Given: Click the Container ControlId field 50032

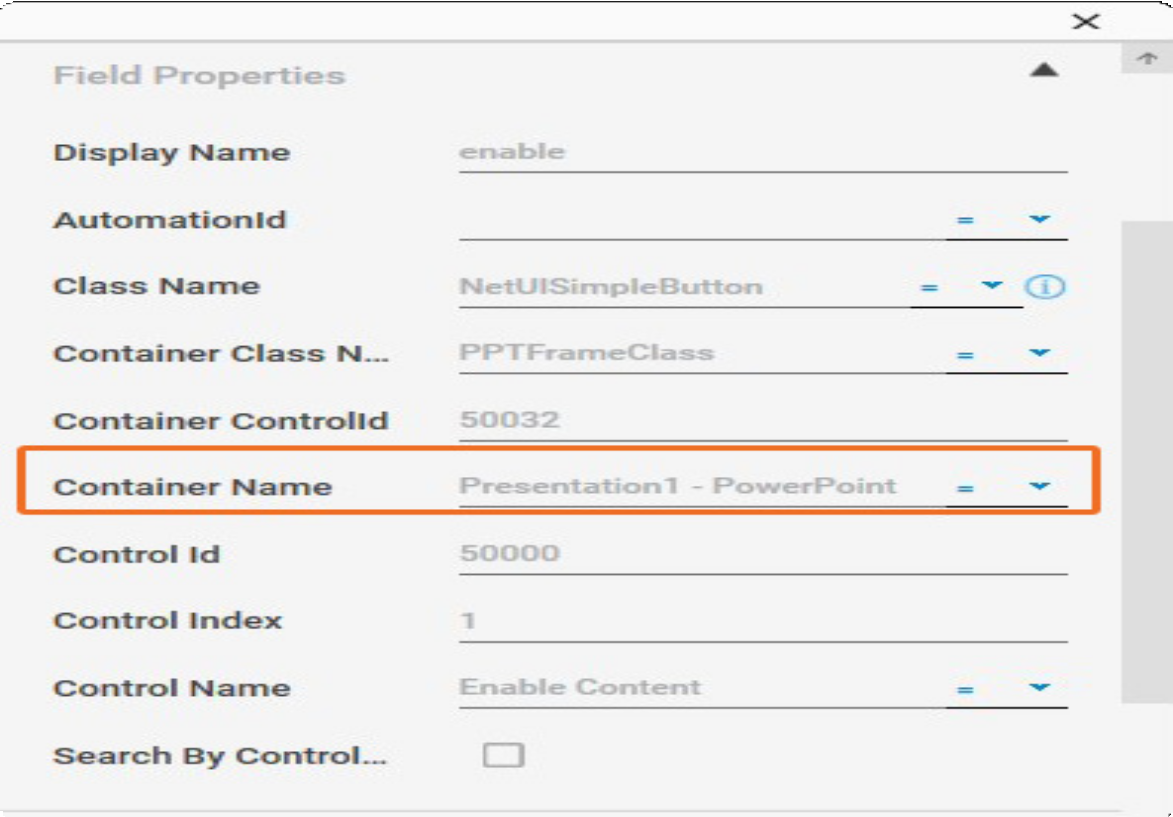Looking at the screenshot, I should pos(763,420).
